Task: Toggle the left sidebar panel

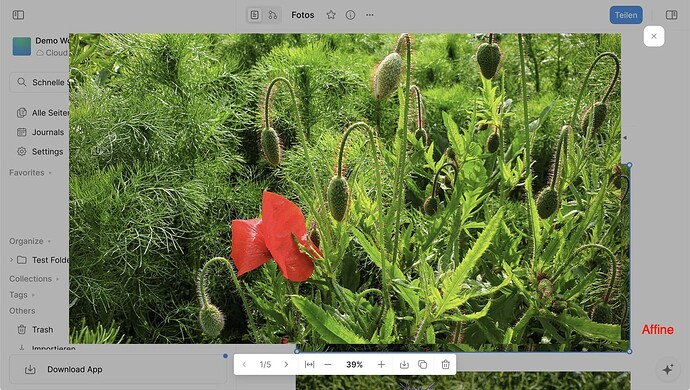Action: 18,15
